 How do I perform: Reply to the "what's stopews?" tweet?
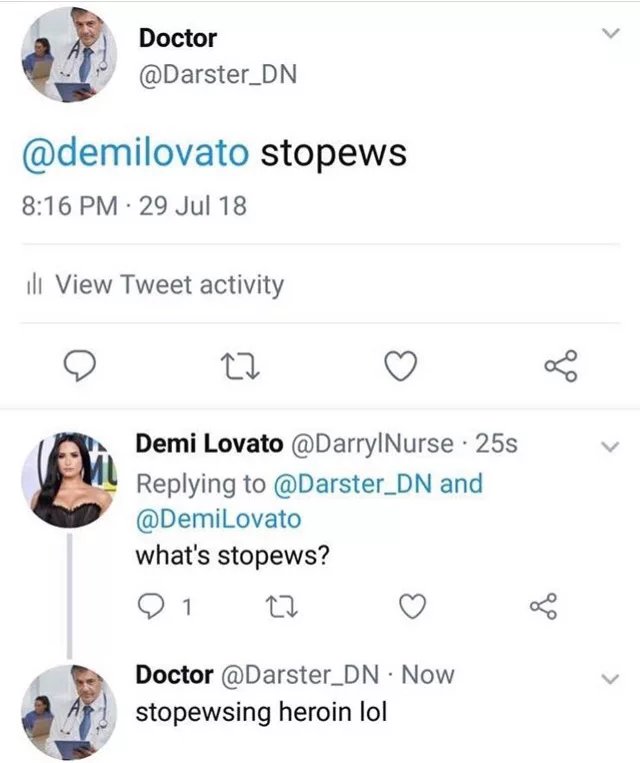150,606
